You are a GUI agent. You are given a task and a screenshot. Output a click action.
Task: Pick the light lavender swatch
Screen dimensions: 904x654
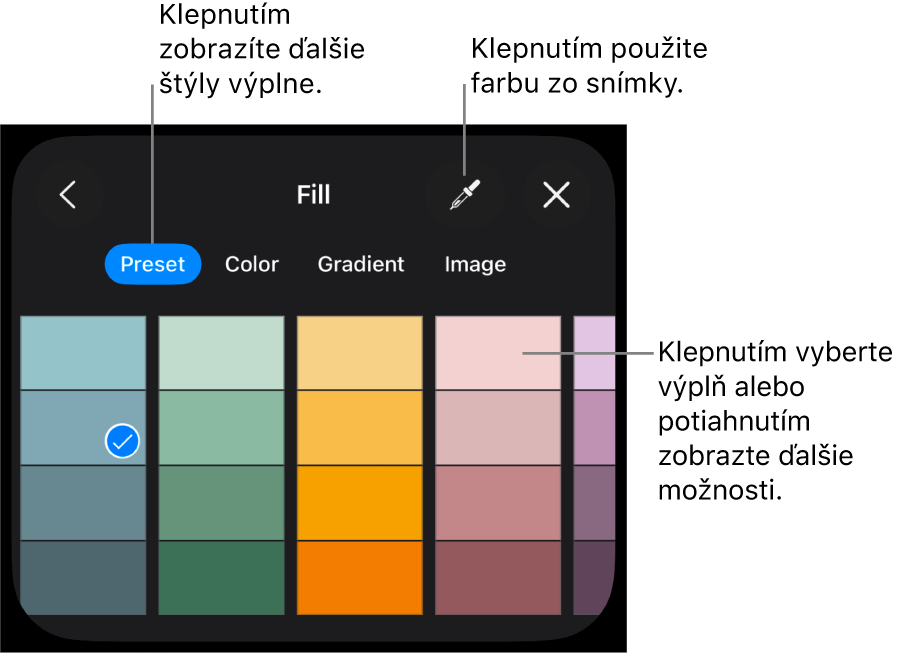tap(593, 353)
